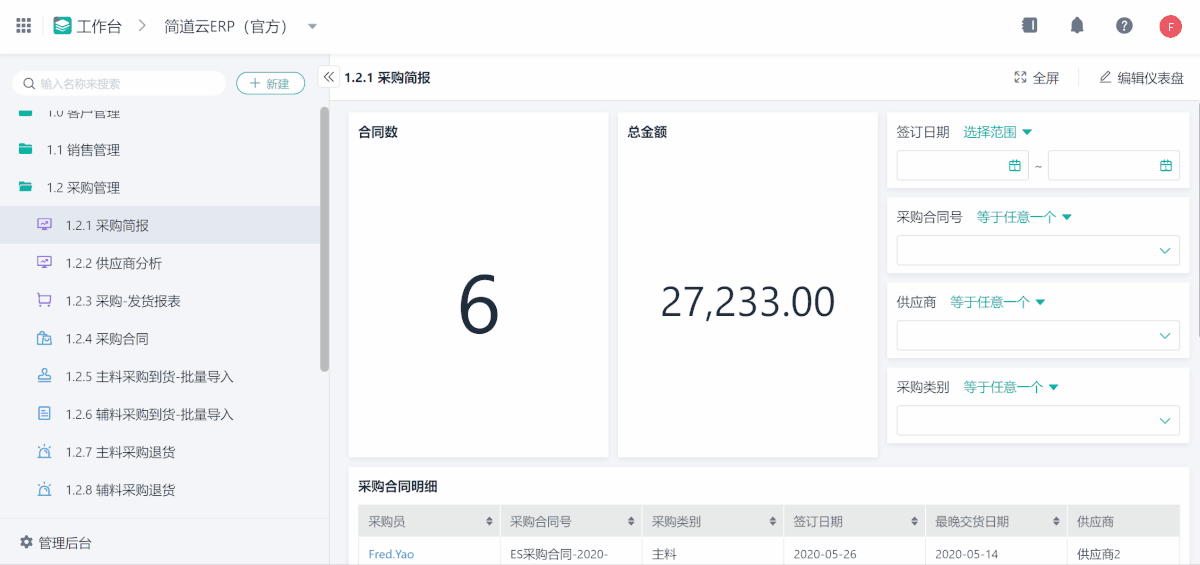Image resolution: width=1200 pixels, height=565 pixels.
Task: Open 签订日期 选择范围 dropdown
Action: point(998,132)
